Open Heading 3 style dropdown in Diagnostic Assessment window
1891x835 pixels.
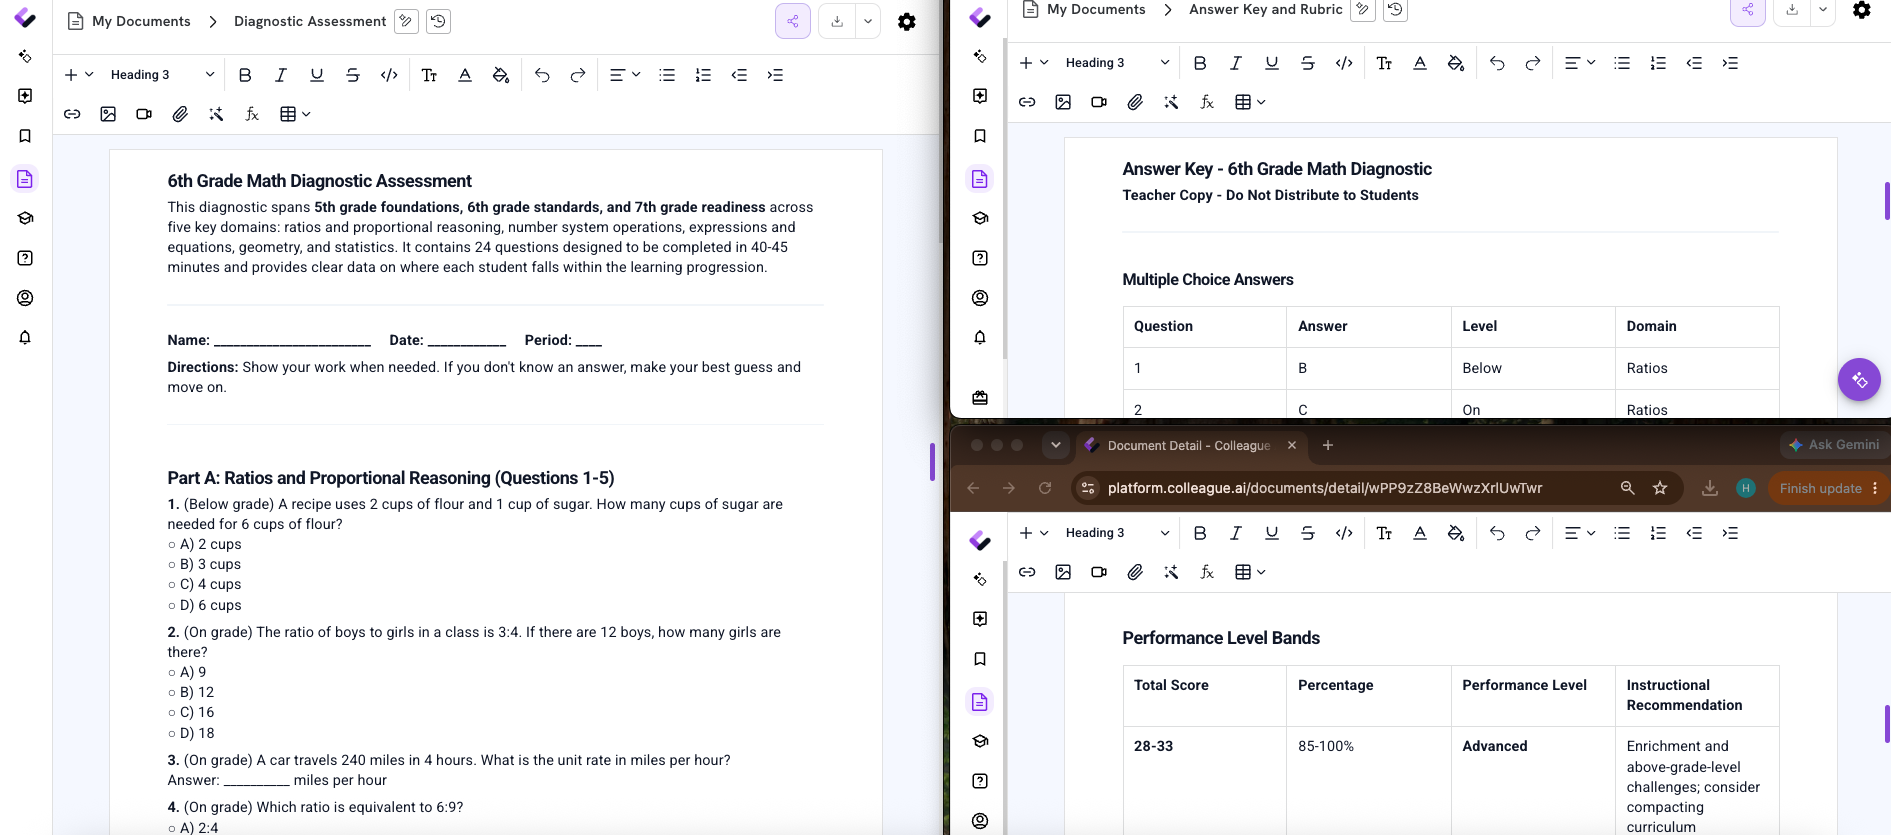tap(162, 75)
